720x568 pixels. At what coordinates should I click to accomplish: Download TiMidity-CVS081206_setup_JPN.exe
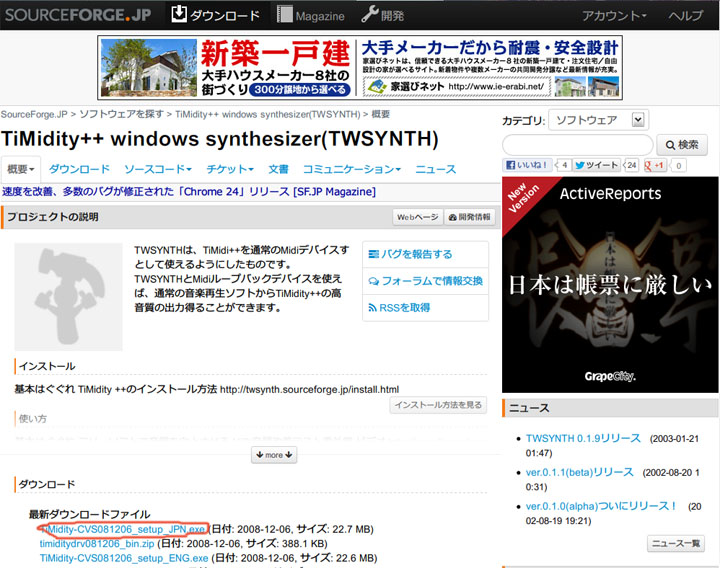(123, 529)
